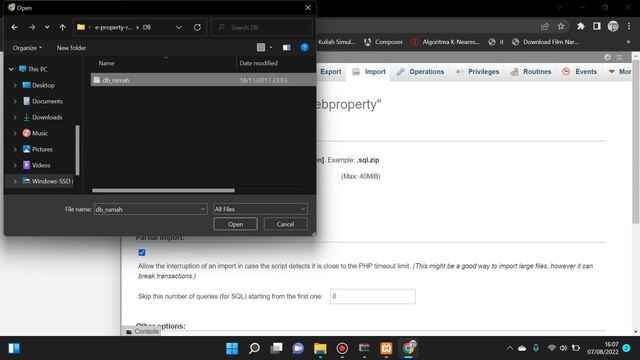Collapse the This PC tree node

[11, 69]
